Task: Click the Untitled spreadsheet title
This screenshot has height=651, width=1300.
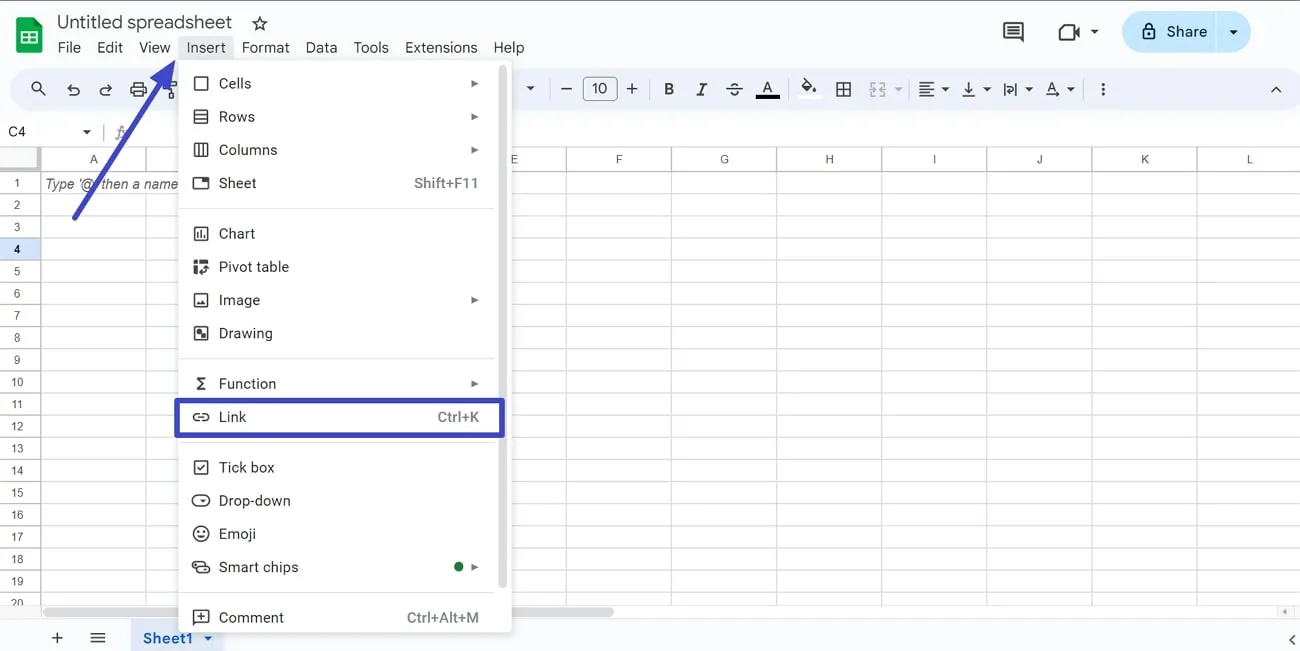Action: pyautogui.click(x=144, y=22)
